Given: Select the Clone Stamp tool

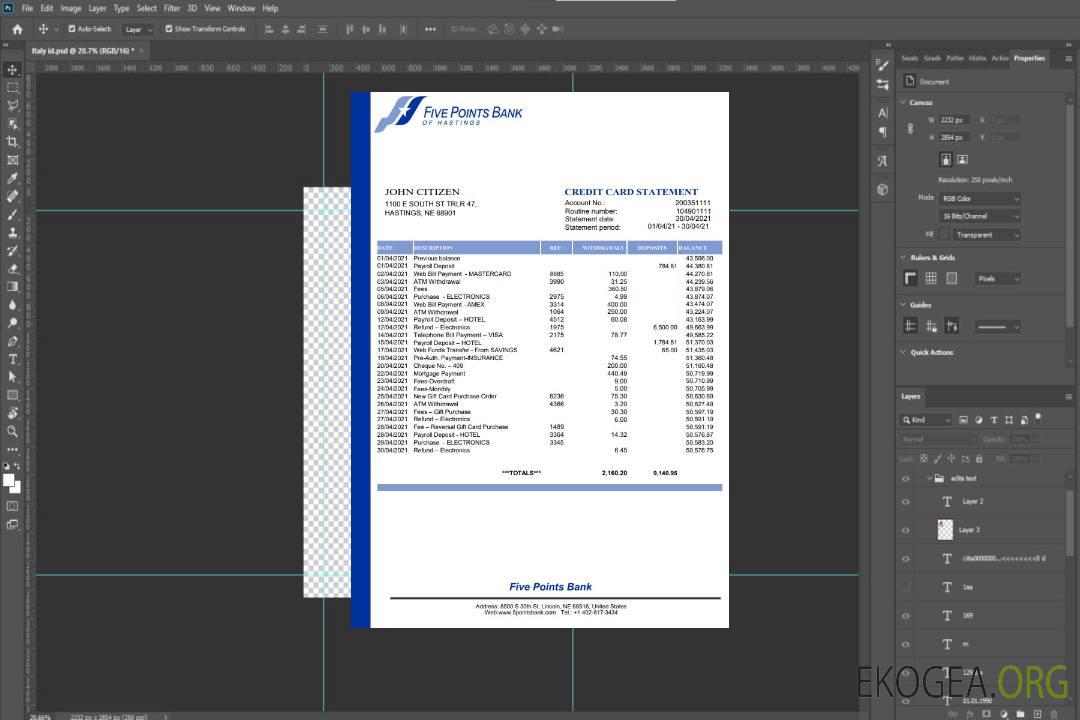Looking at the screenshot, I should [x=12, y=233].
